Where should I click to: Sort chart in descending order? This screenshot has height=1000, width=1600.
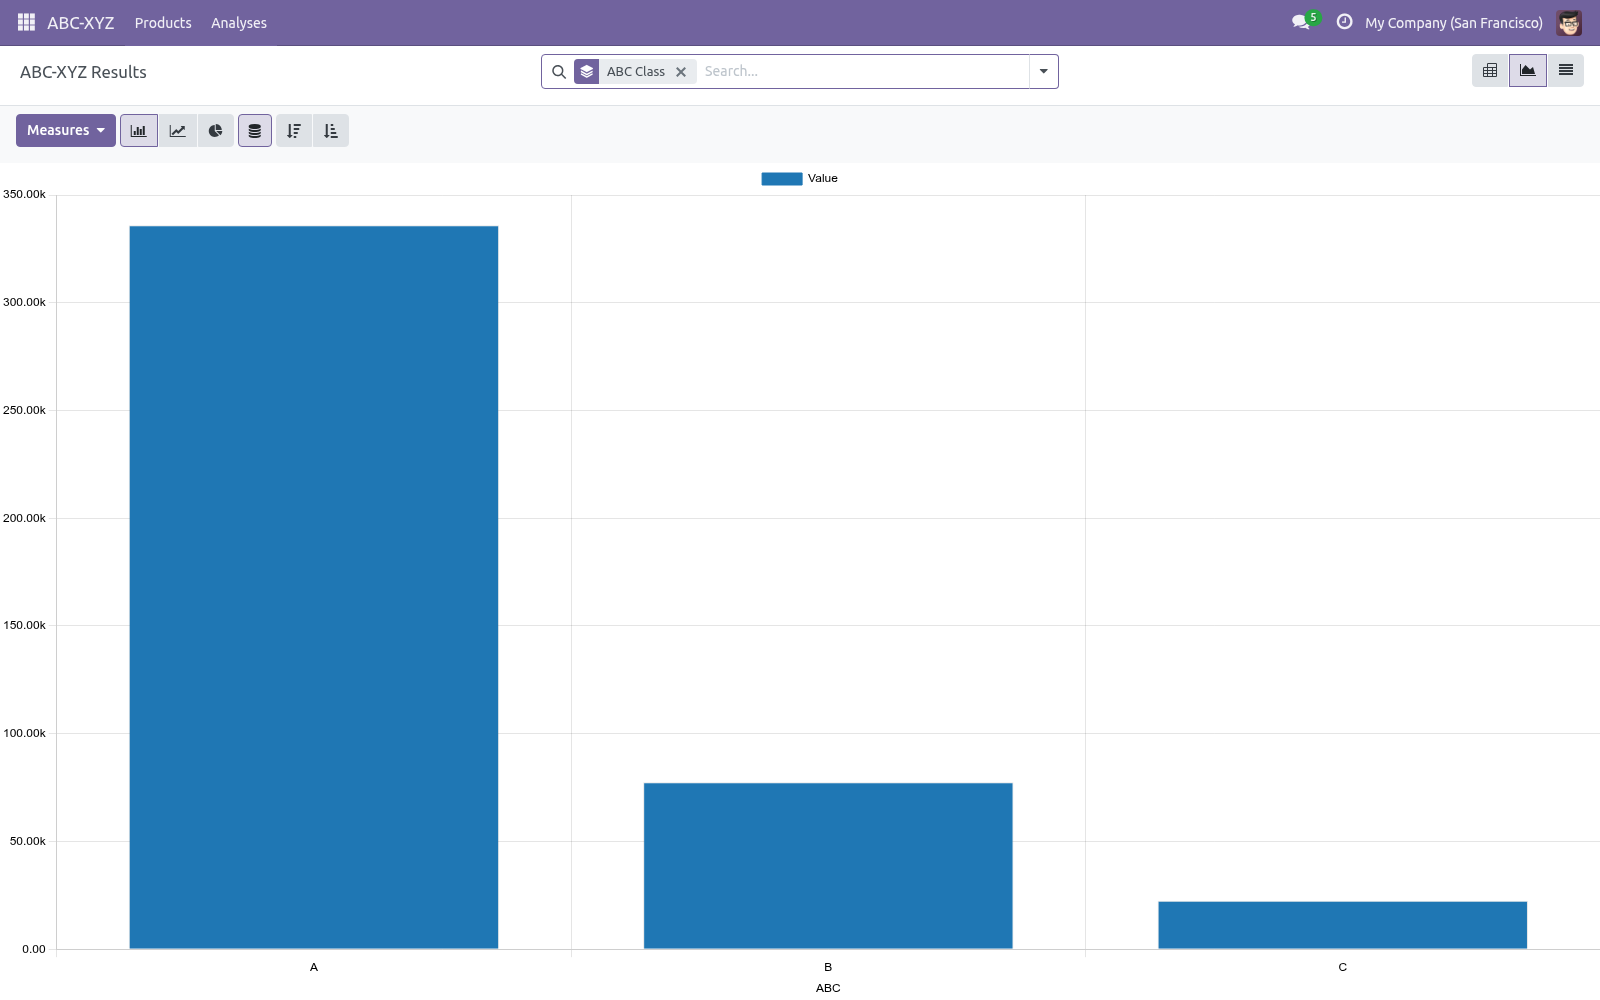(294, 131)
